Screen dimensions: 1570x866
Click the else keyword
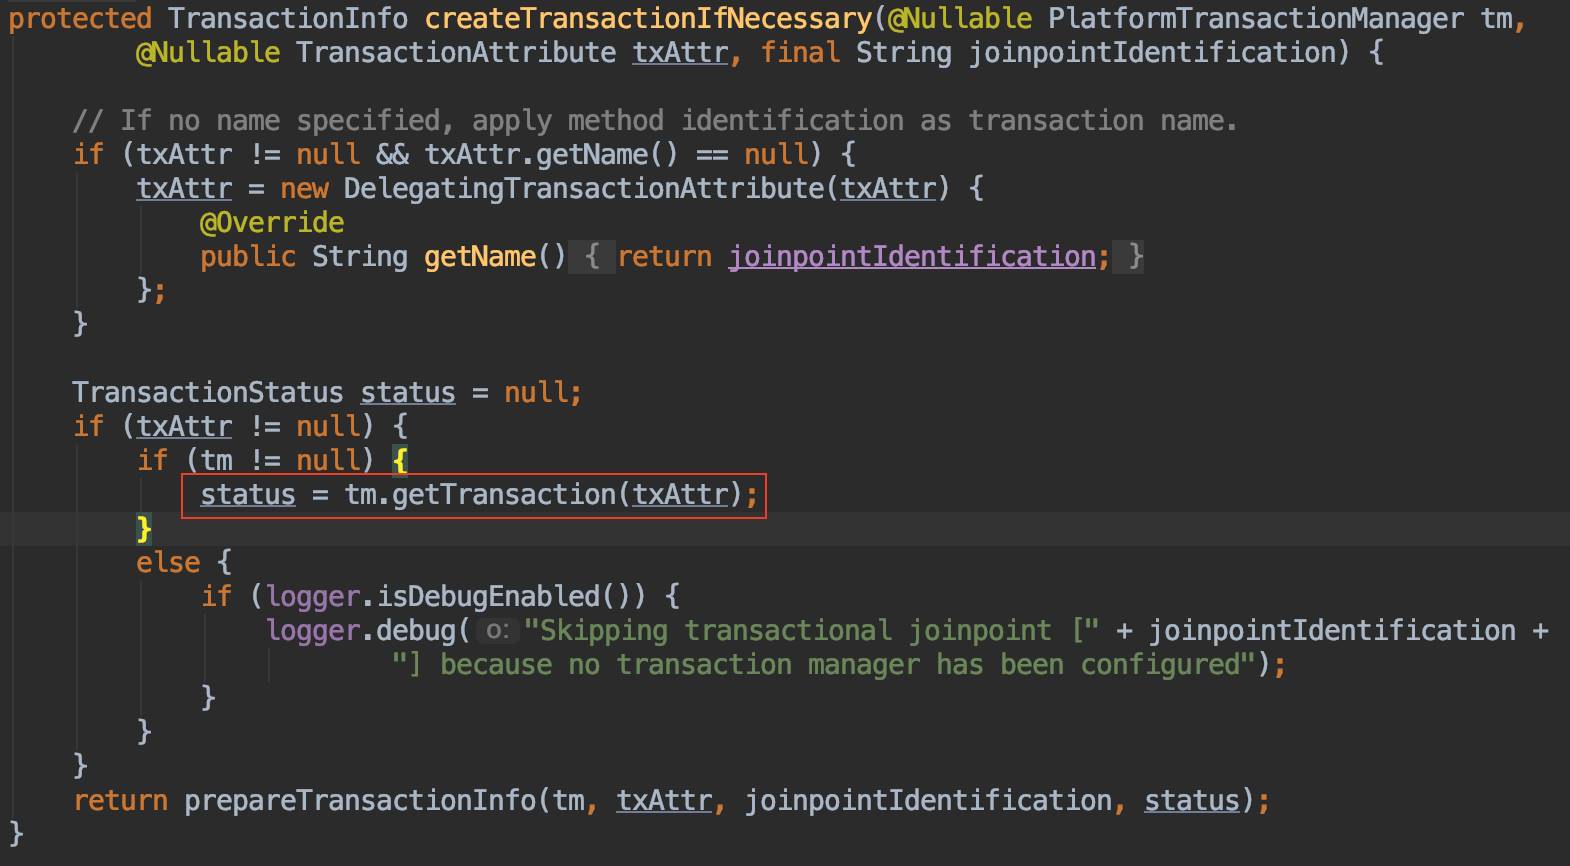(x=168, y=563)
